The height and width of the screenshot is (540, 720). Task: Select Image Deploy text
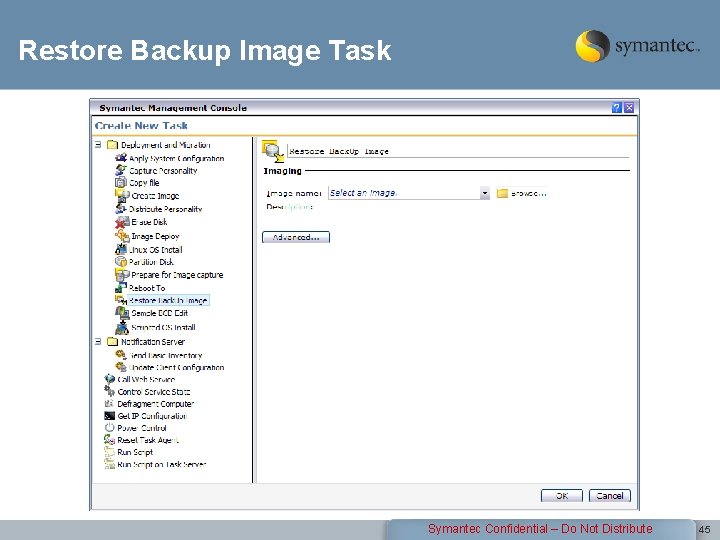click(155, 236)
